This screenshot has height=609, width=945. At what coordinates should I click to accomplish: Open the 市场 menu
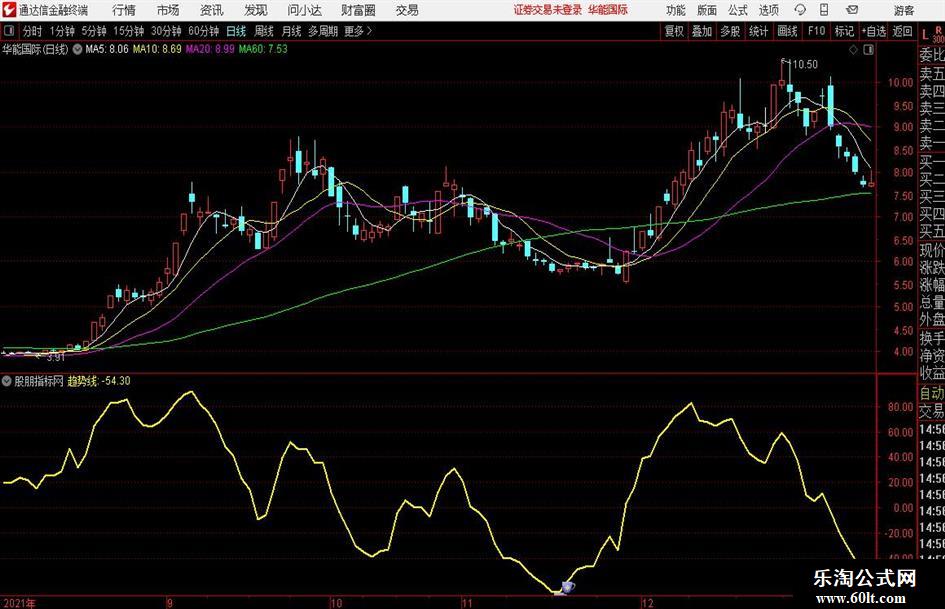(x=168, y=10)
